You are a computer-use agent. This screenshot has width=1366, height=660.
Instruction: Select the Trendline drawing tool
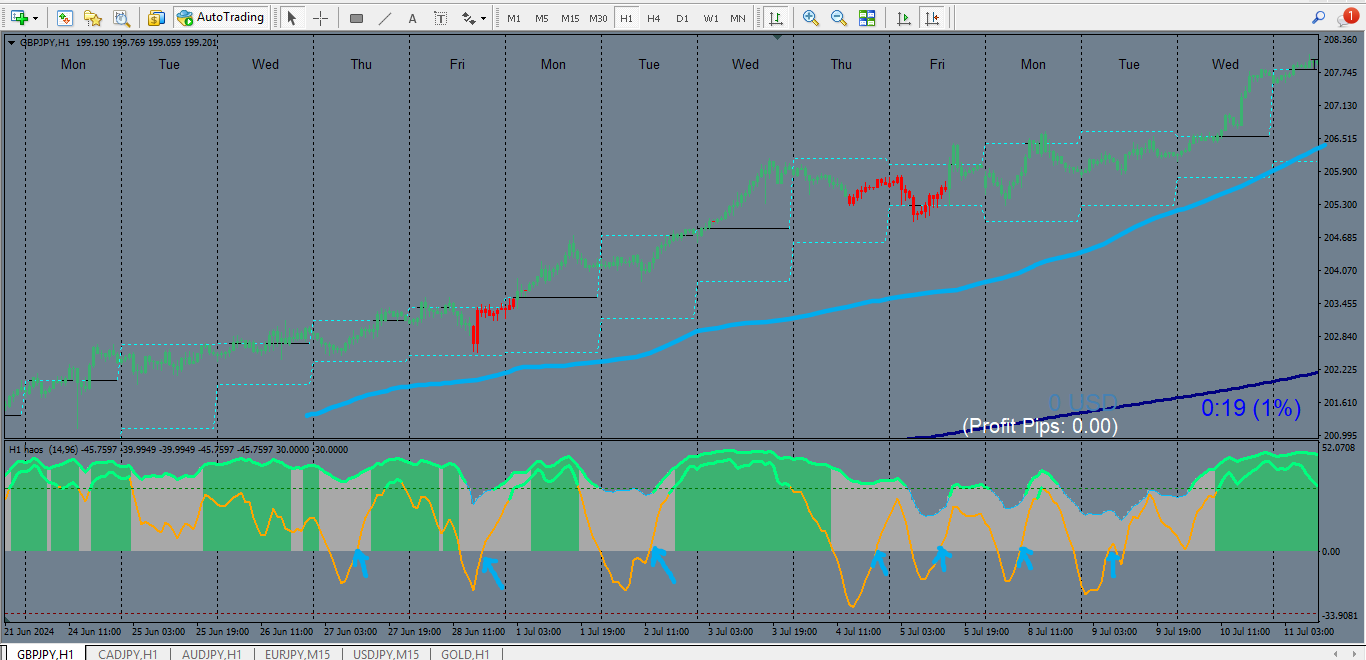(385, 18)
